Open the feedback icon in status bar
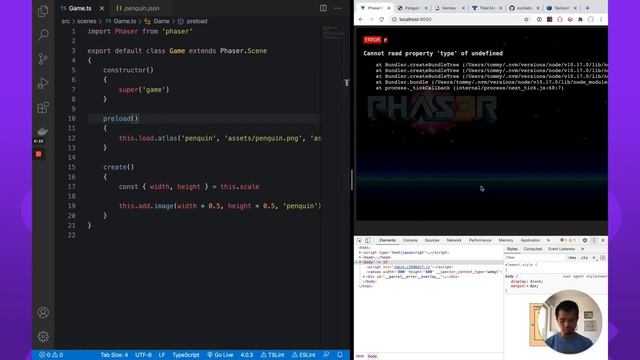Viewport: 640px width, 360px height. pyautogui.click(x=326, y=355)
